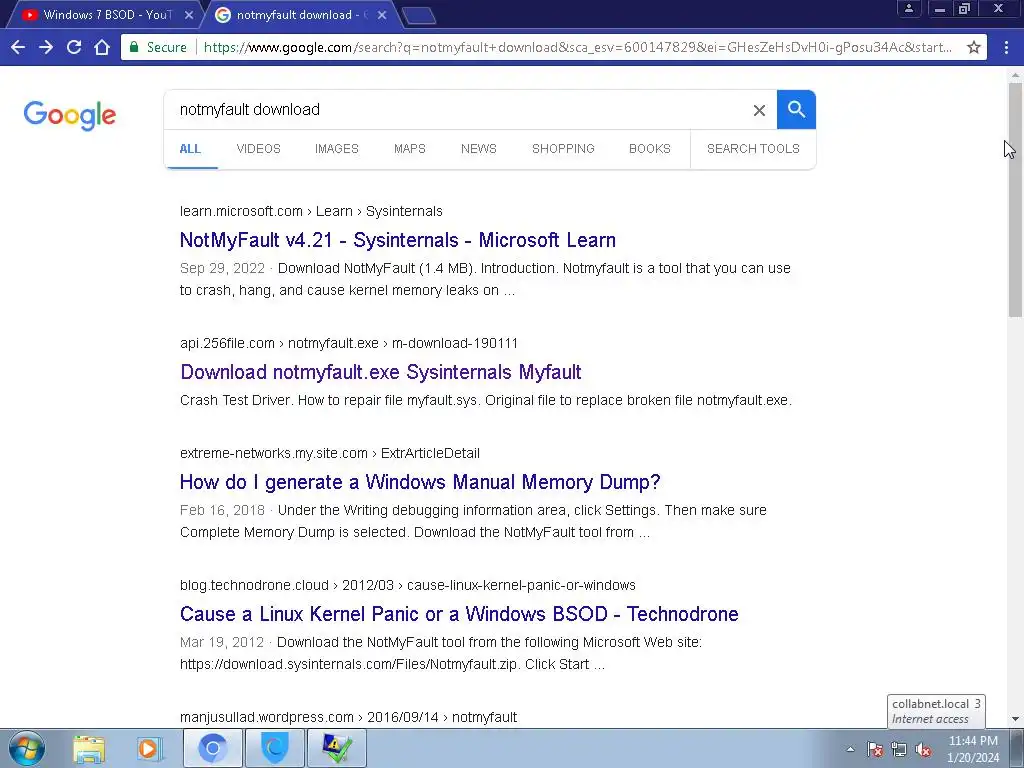Bookmark this page with the star icon
Image resolution: width=1024 pixels, height=768 pixels.
pos(974,47)
